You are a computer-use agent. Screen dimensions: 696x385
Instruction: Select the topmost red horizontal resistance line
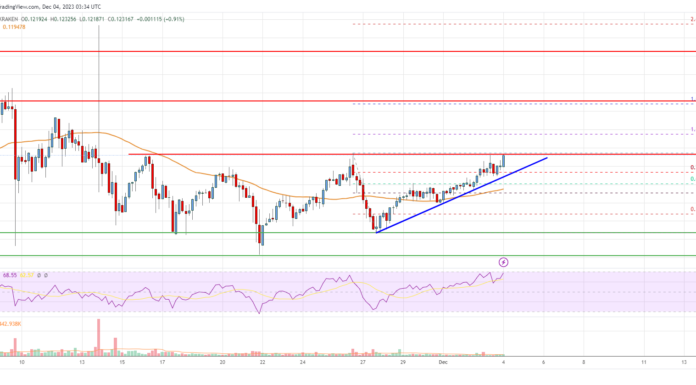click(x=348, y=52)
